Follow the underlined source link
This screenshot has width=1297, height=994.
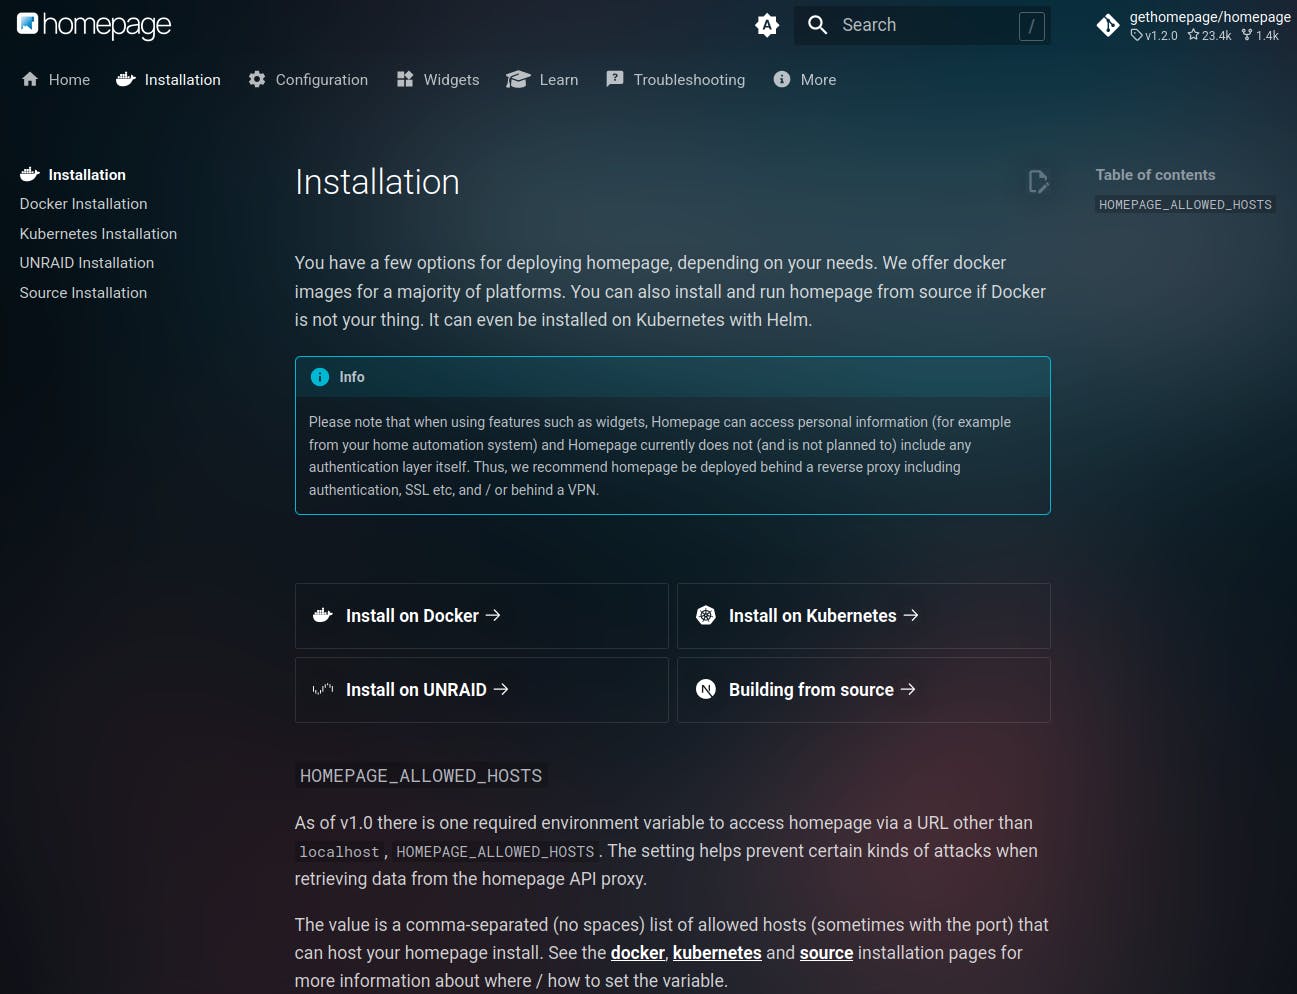click(x=826, y=953)
